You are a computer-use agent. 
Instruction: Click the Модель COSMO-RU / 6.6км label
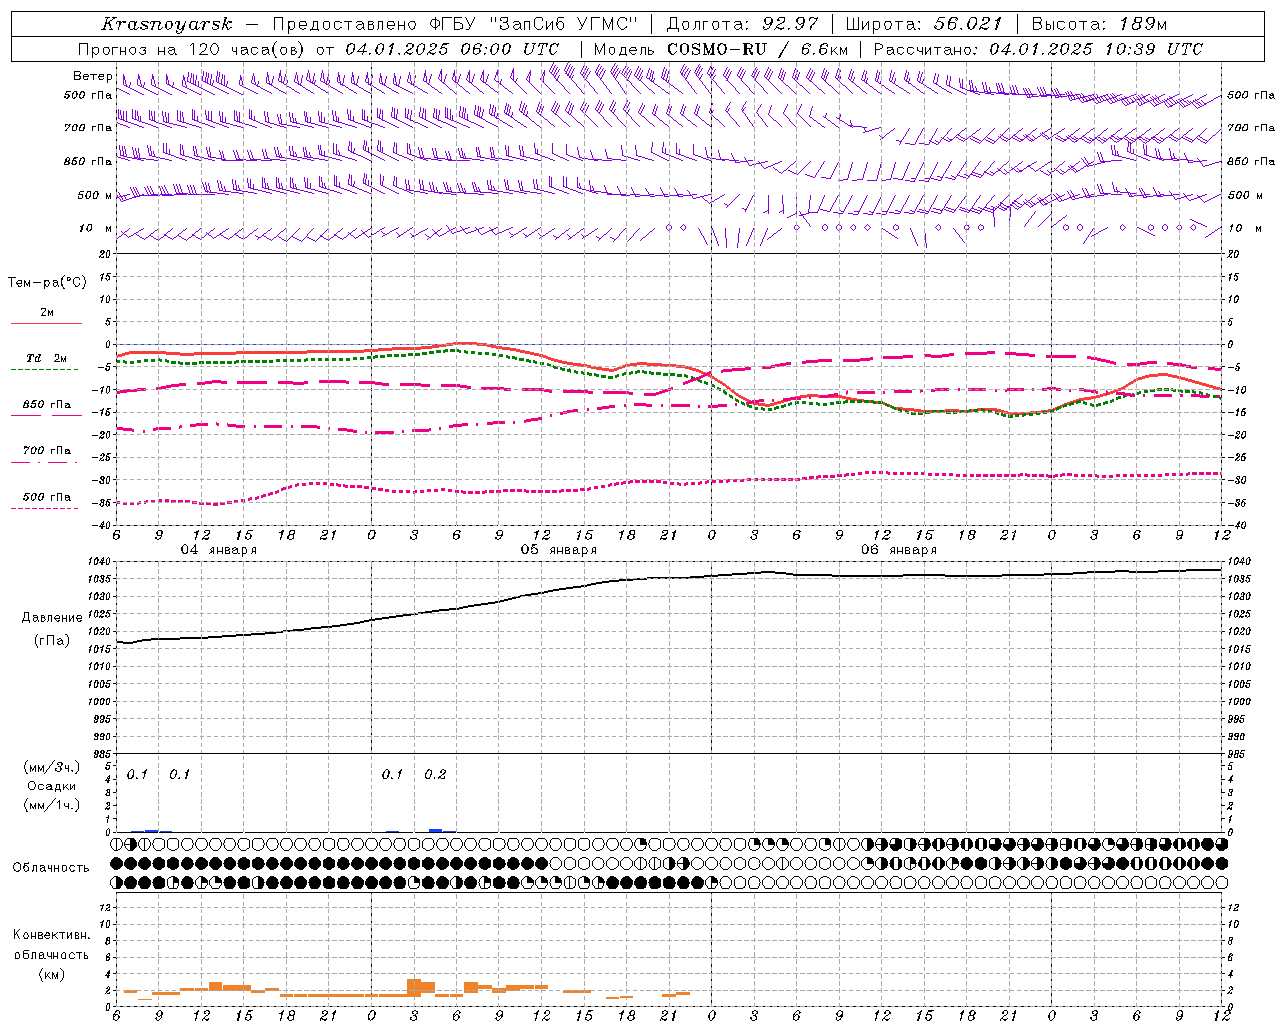coord(721,49)
